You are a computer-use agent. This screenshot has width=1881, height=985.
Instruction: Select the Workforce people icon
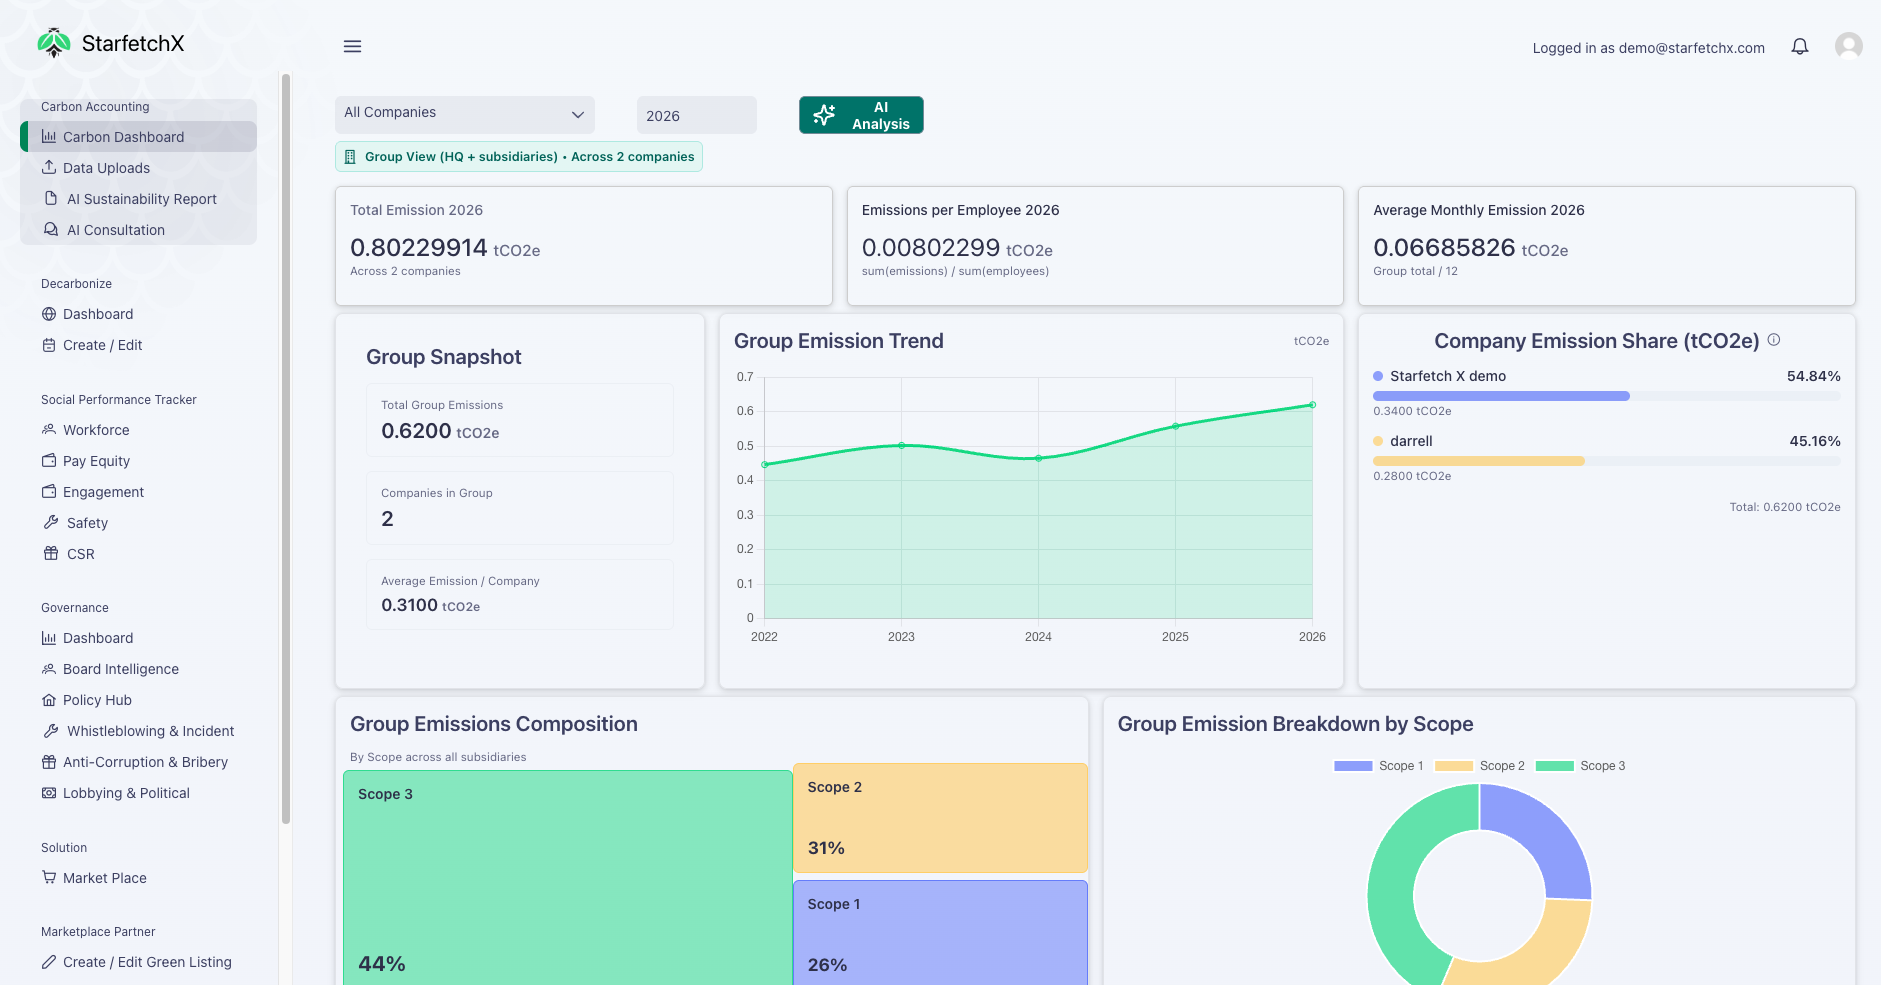coord(48,429)
